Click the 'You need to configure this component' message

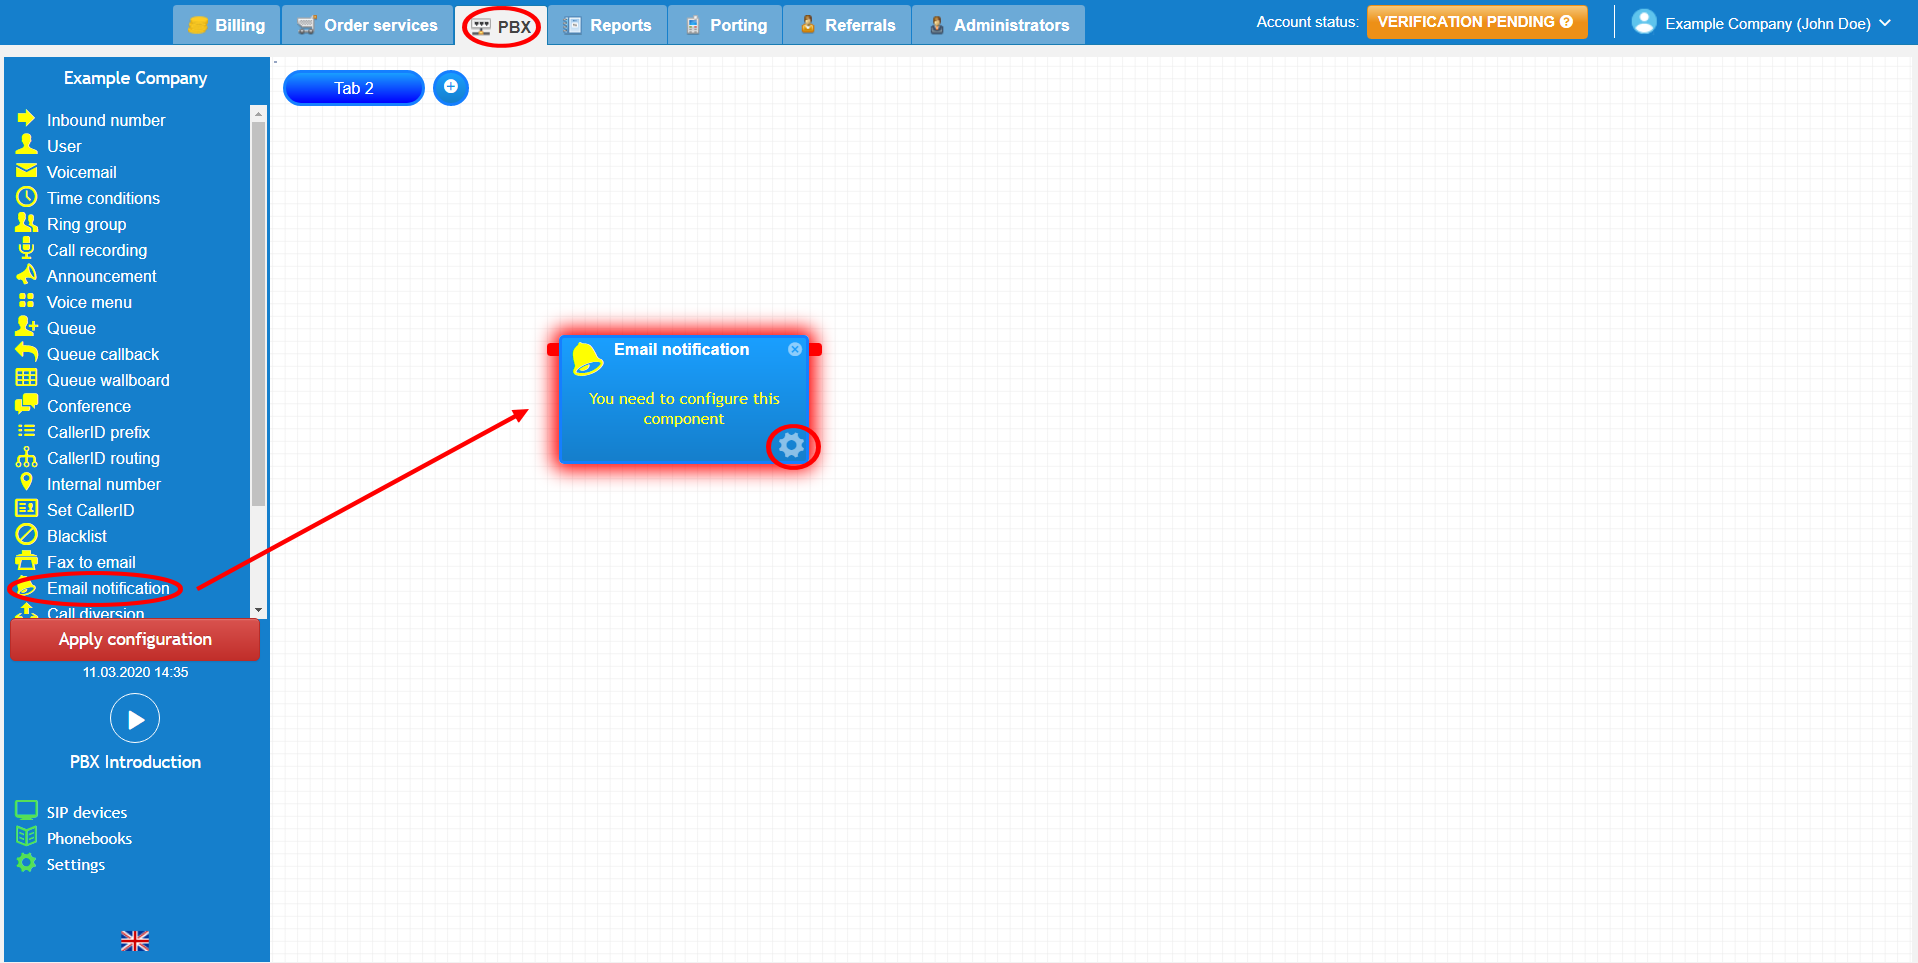tap(684, 408)
